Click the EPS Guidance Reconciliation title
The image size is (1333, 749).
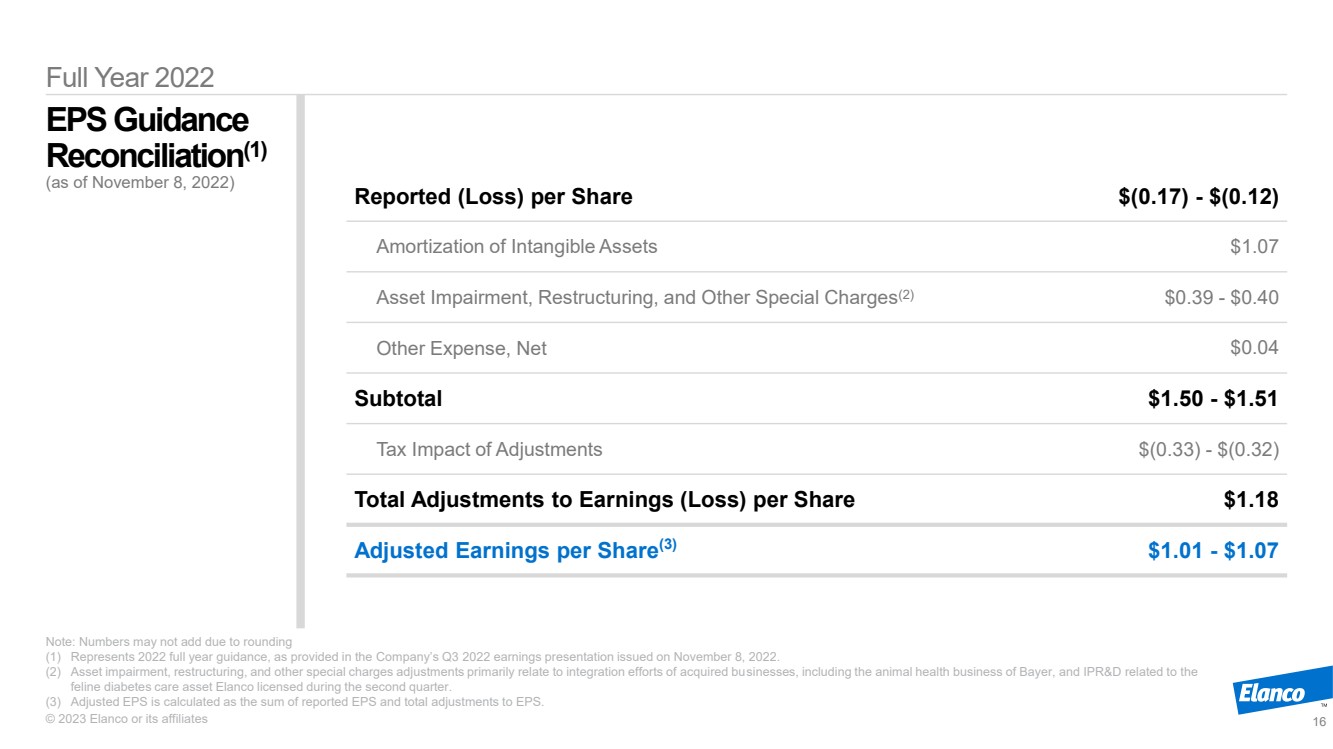(156, 138)
